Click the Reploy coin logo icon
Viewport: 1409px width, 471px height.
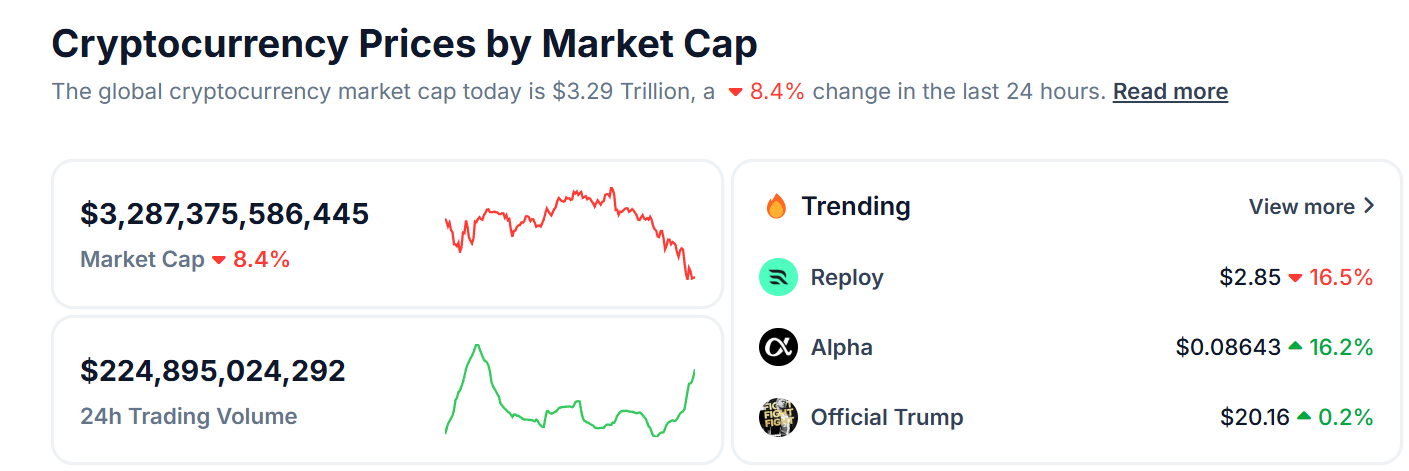point(778,277)
